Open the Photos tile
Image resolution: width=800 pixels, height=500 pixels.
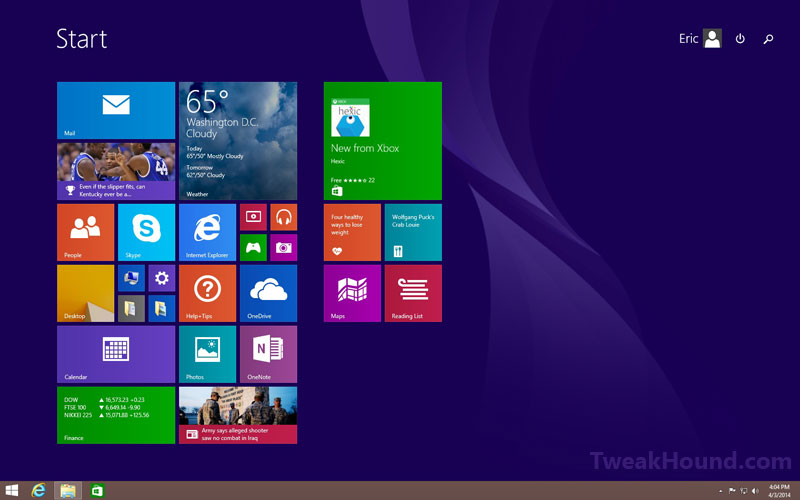(208, 354)
